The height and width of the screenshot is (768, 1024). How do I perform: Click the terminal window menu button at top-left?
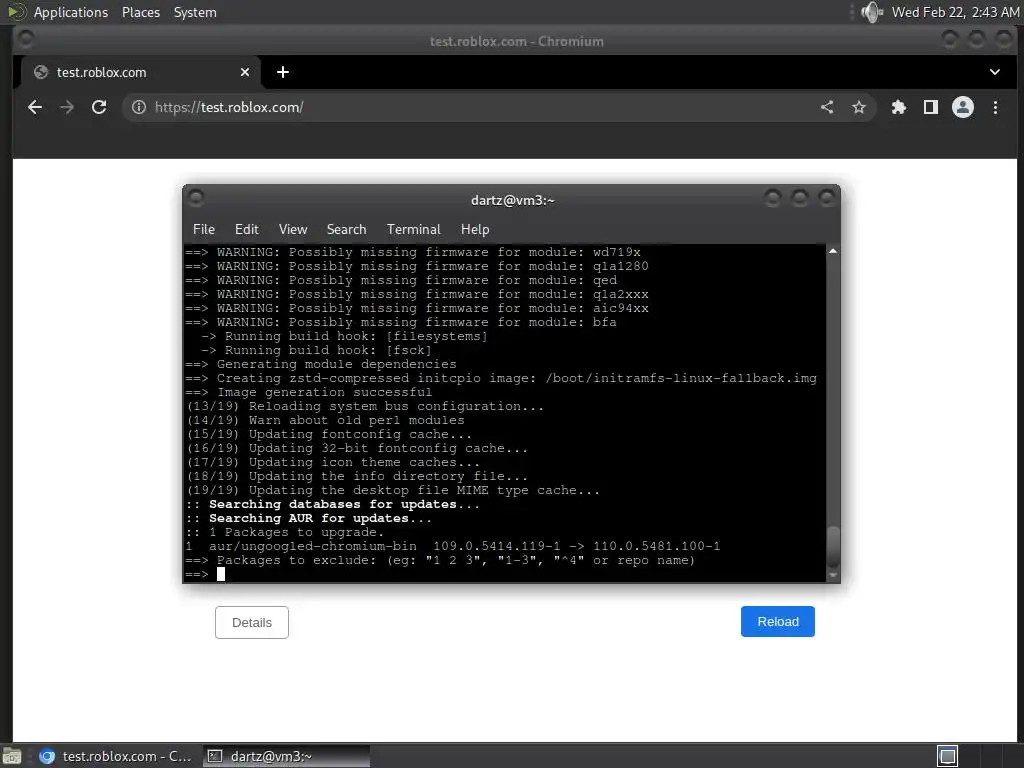[196, 197]
